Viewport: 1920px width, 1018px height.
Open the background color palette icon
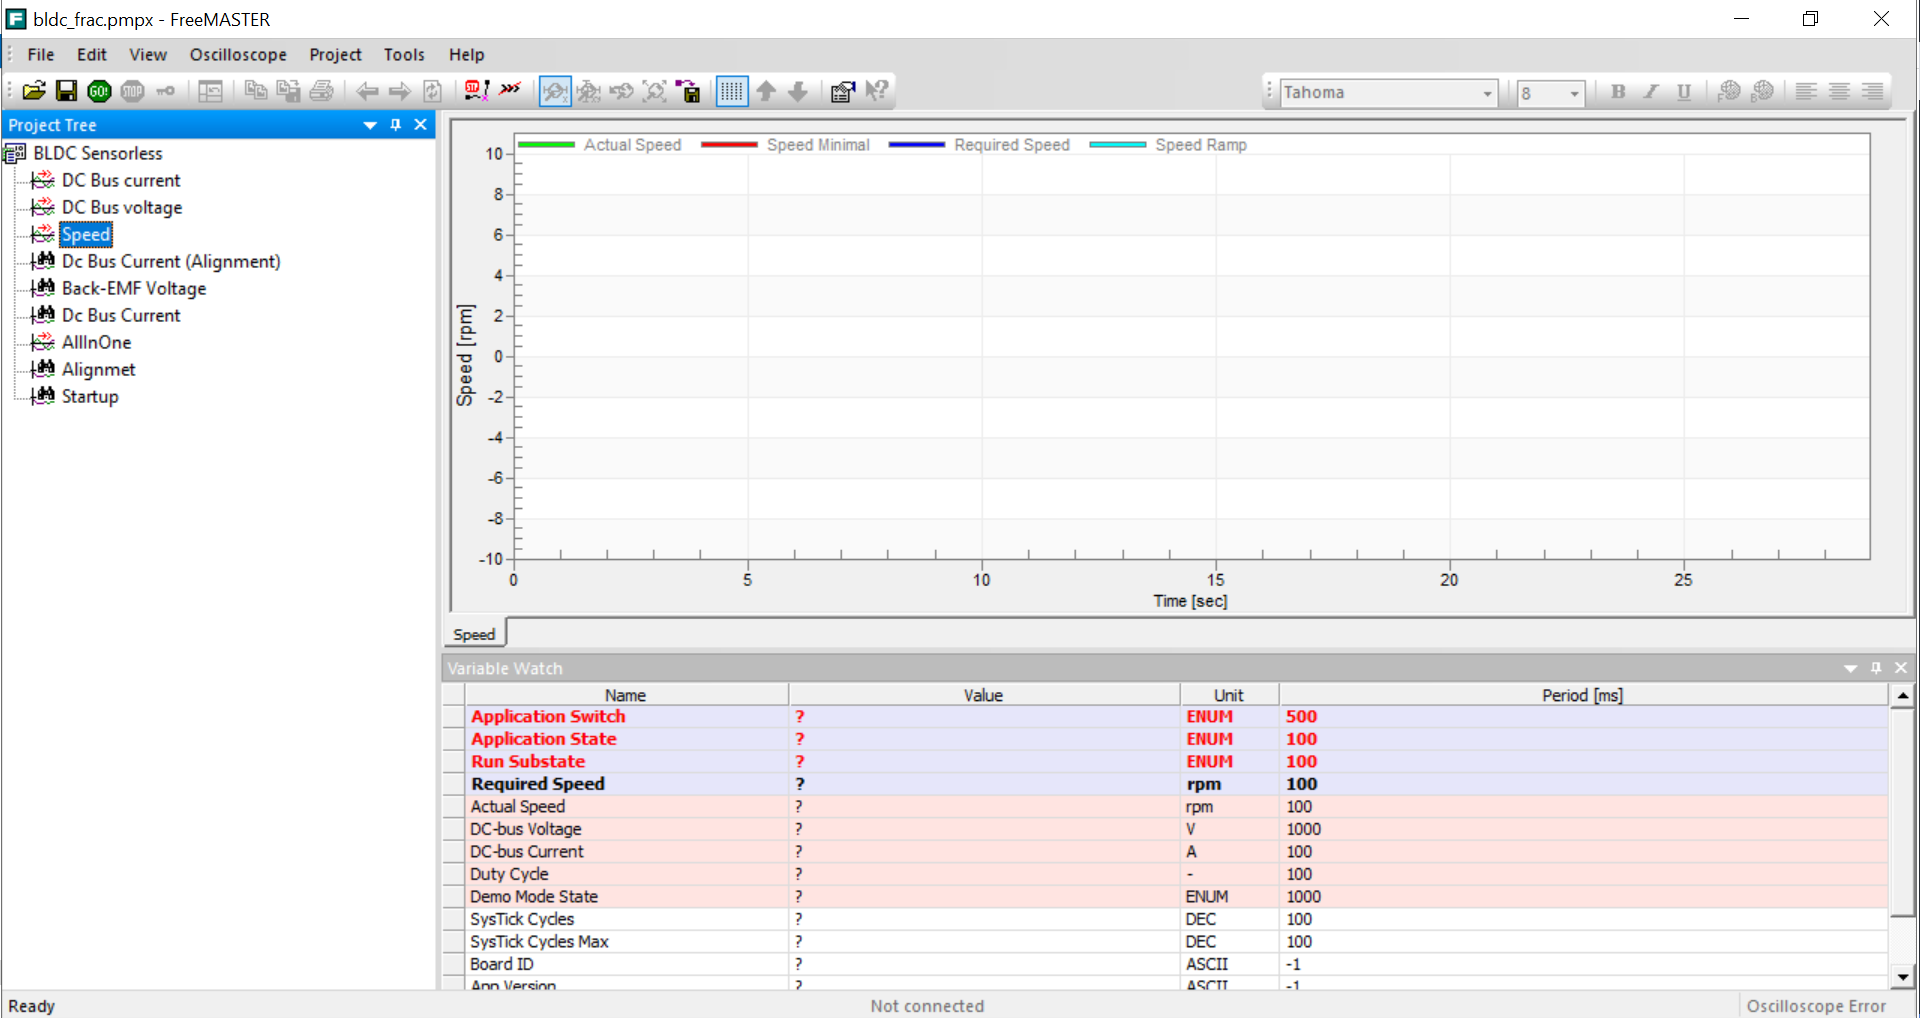pyautogui.click(x=1762, y=92)
